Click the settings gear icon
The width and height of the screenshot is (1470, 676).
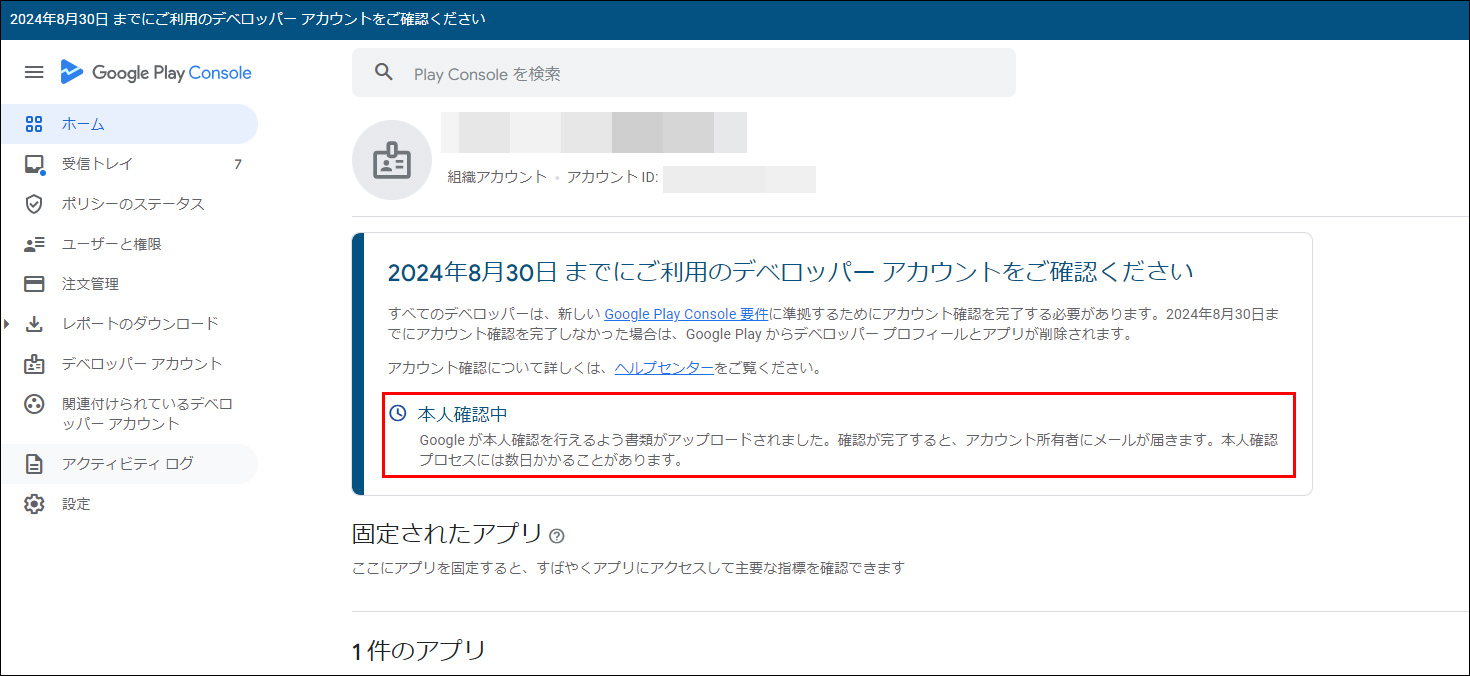[x=34, y=504]
